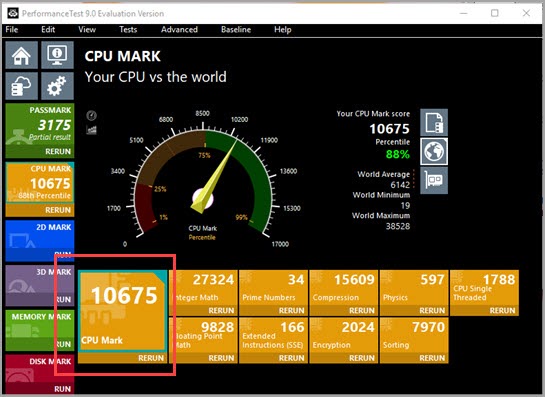The width and height of the screenshot is (545, 397).
Task: Select the Sorting 7970 tile
Action: (x=414, y=335)
